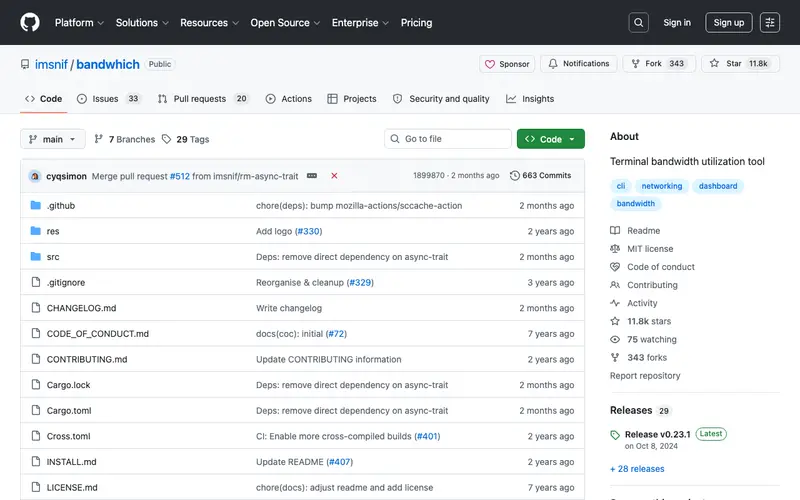Image resolution: width=800 pixels, height=500 pixels.
Task: Open Cargo.lock file
Action: (x=68, y=385)
